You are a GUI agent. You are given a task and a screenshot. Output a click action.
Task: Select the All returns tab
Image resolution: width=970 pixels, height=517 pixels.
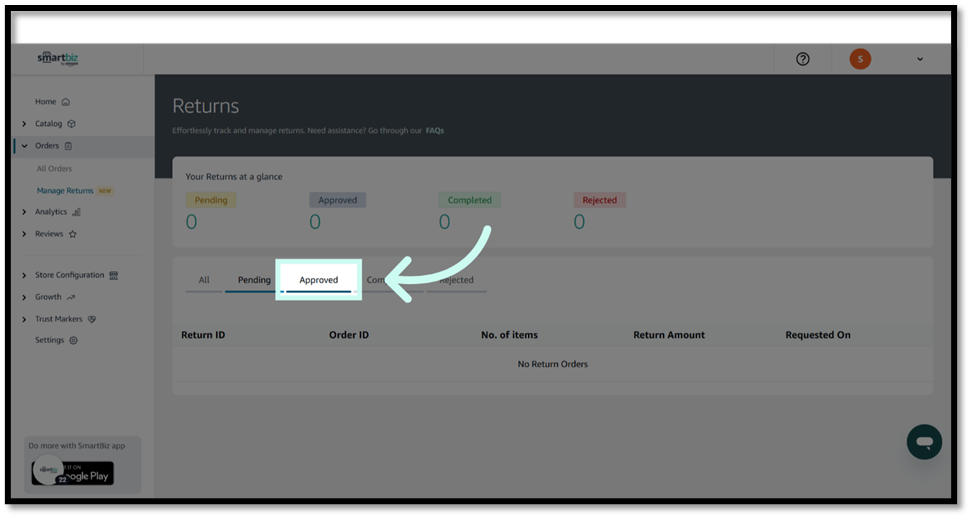(x=204, y=280)
